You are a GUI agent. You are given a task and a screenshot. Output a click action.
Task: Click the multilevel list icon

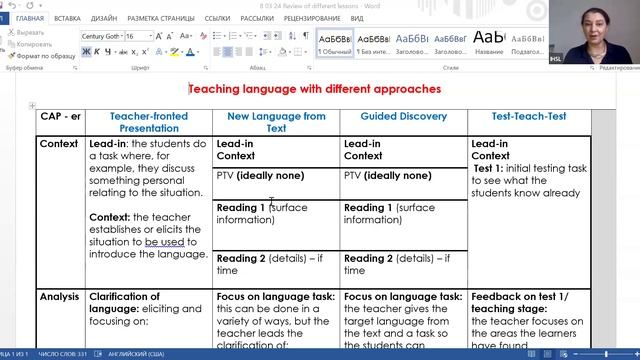click(249, 36)
